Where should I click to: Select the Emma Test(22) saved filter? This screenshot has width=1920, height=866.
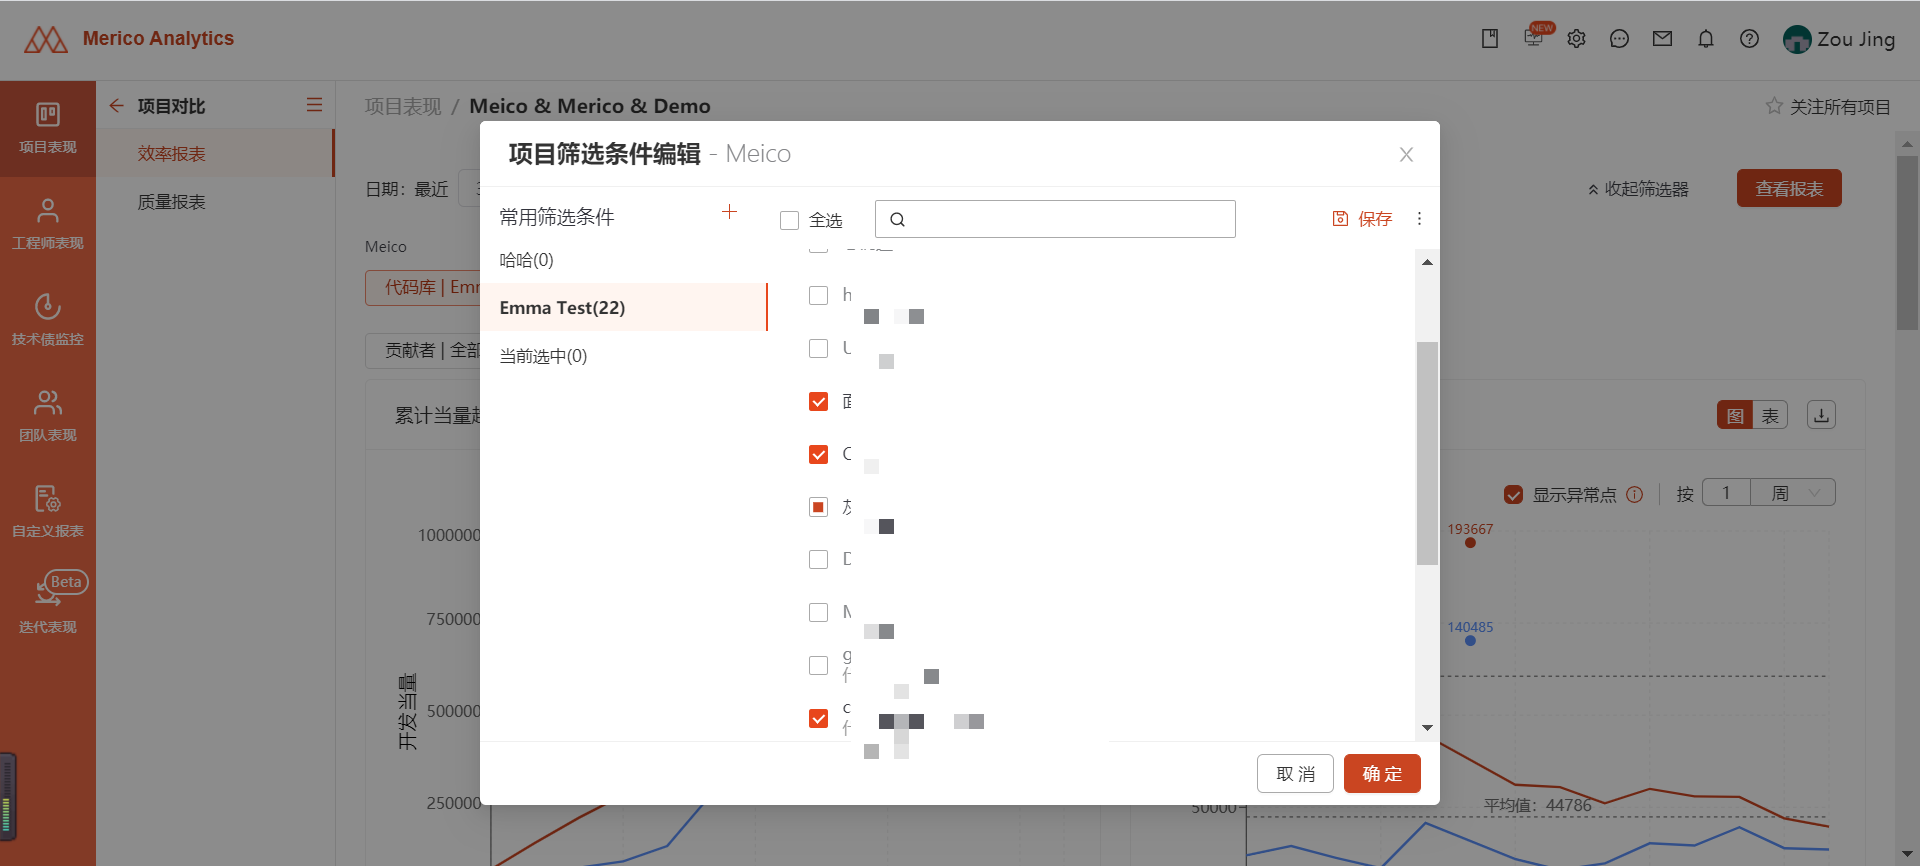coord(624,307)
